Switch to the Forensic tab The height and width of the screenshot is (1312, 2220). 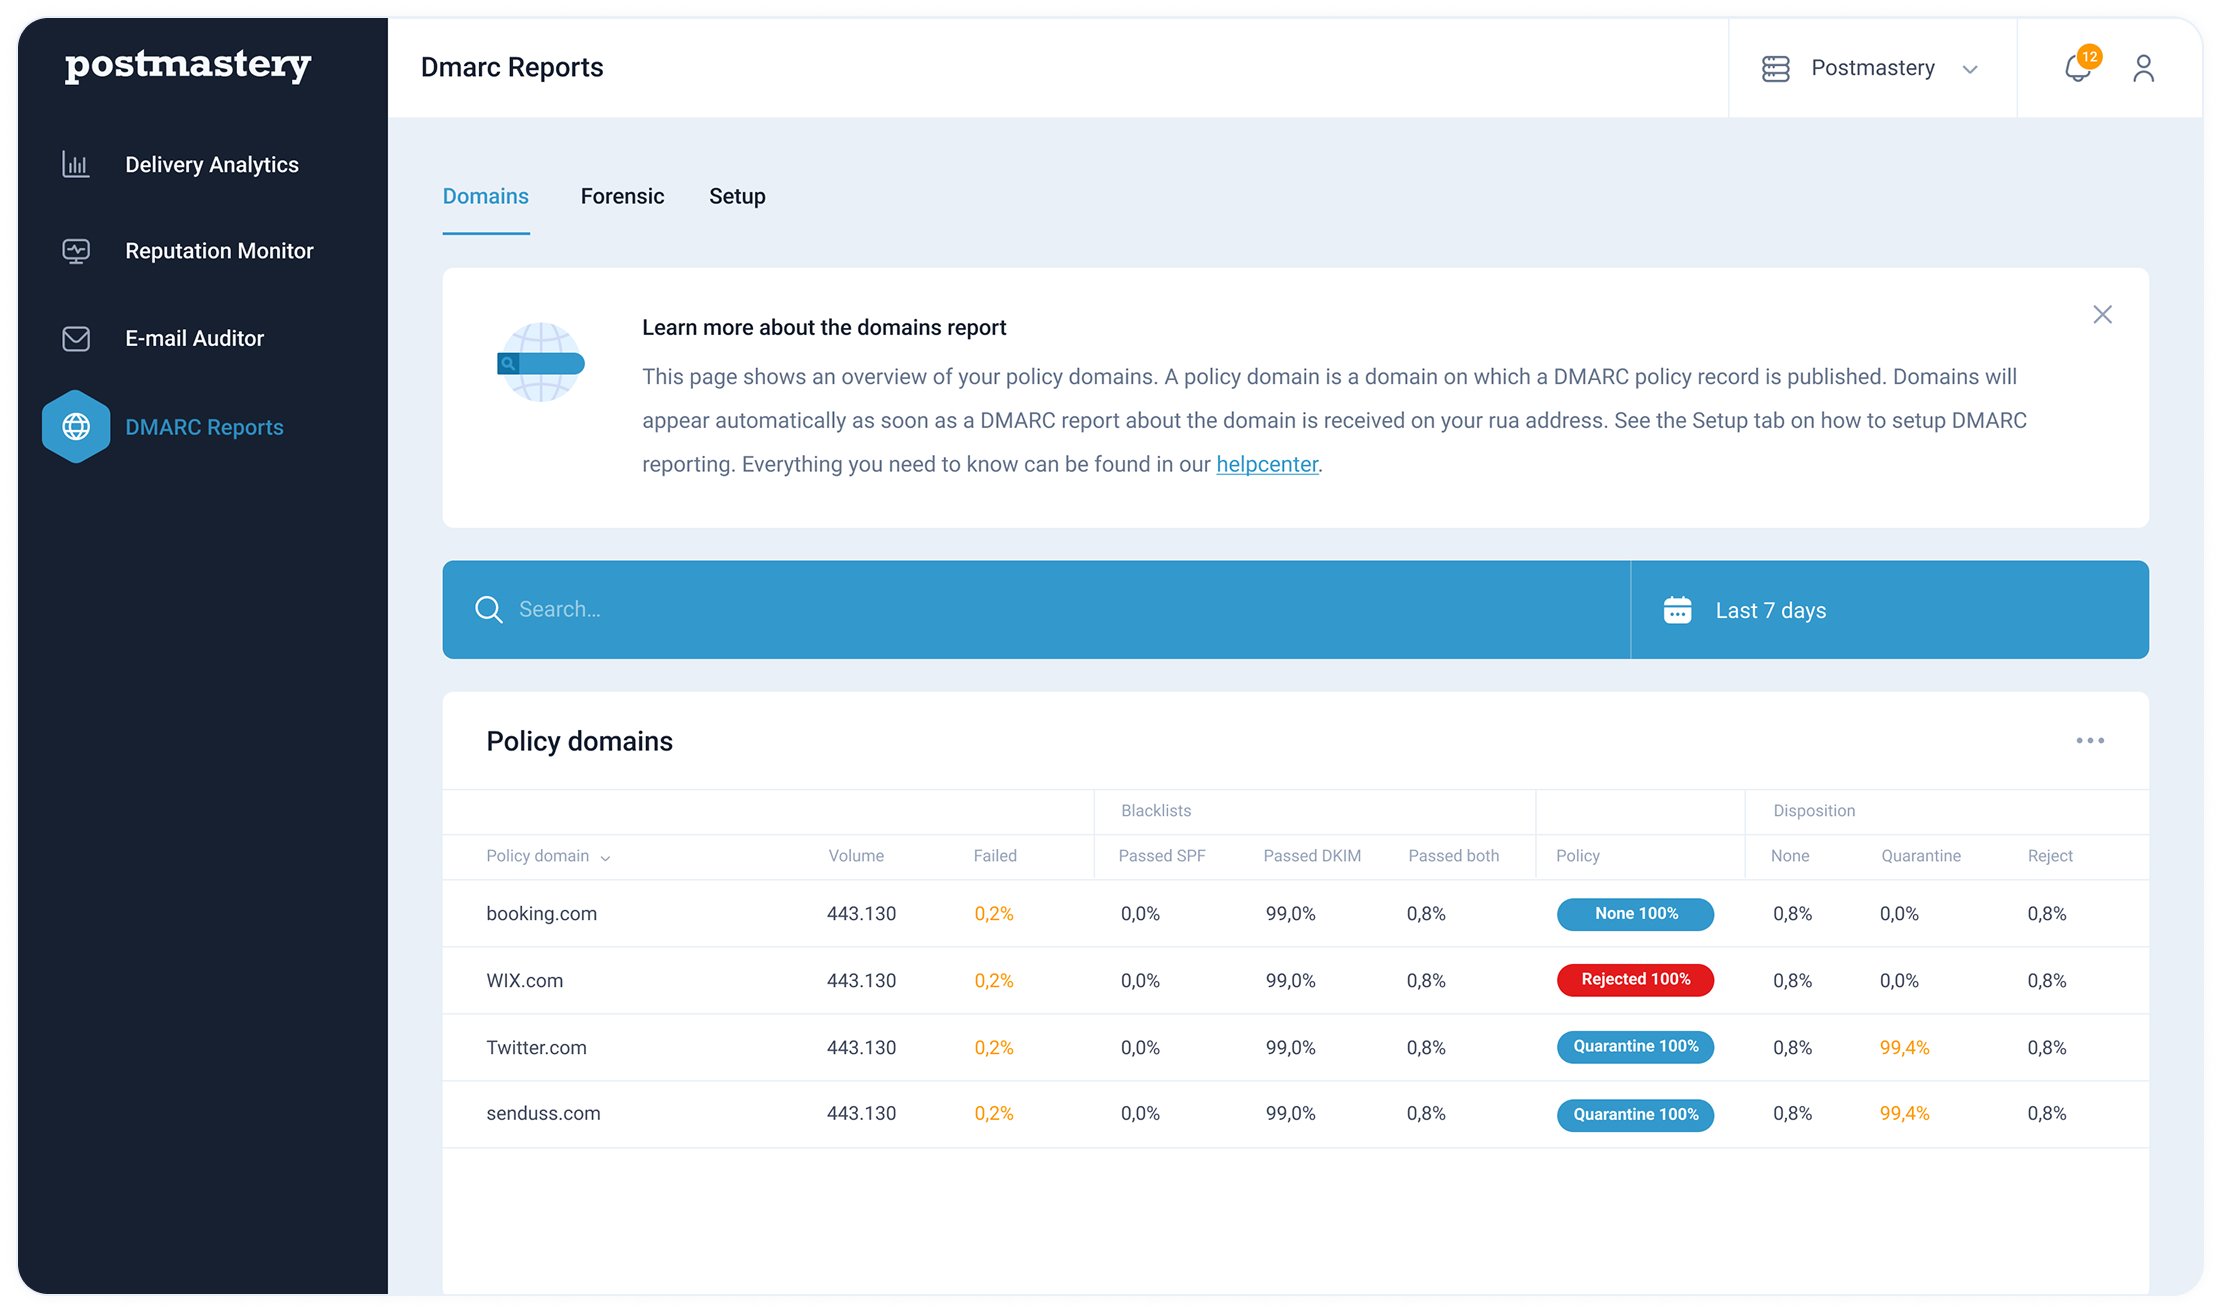622,196
